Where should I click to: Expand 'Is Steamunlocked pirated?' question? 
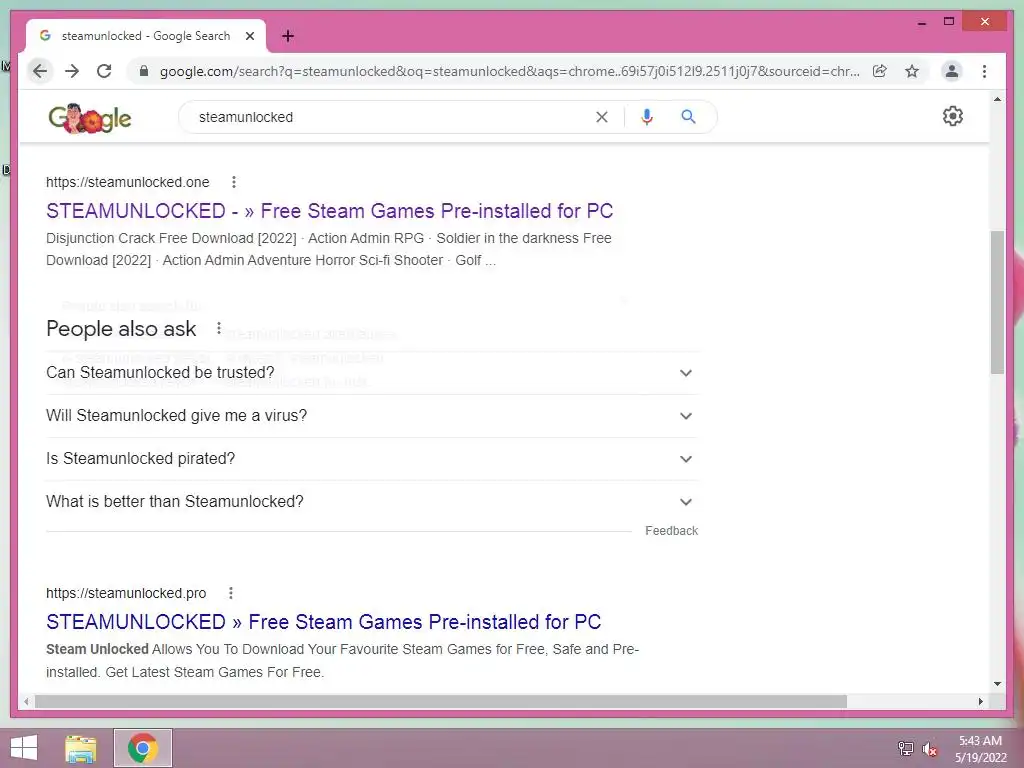[372, 459]
